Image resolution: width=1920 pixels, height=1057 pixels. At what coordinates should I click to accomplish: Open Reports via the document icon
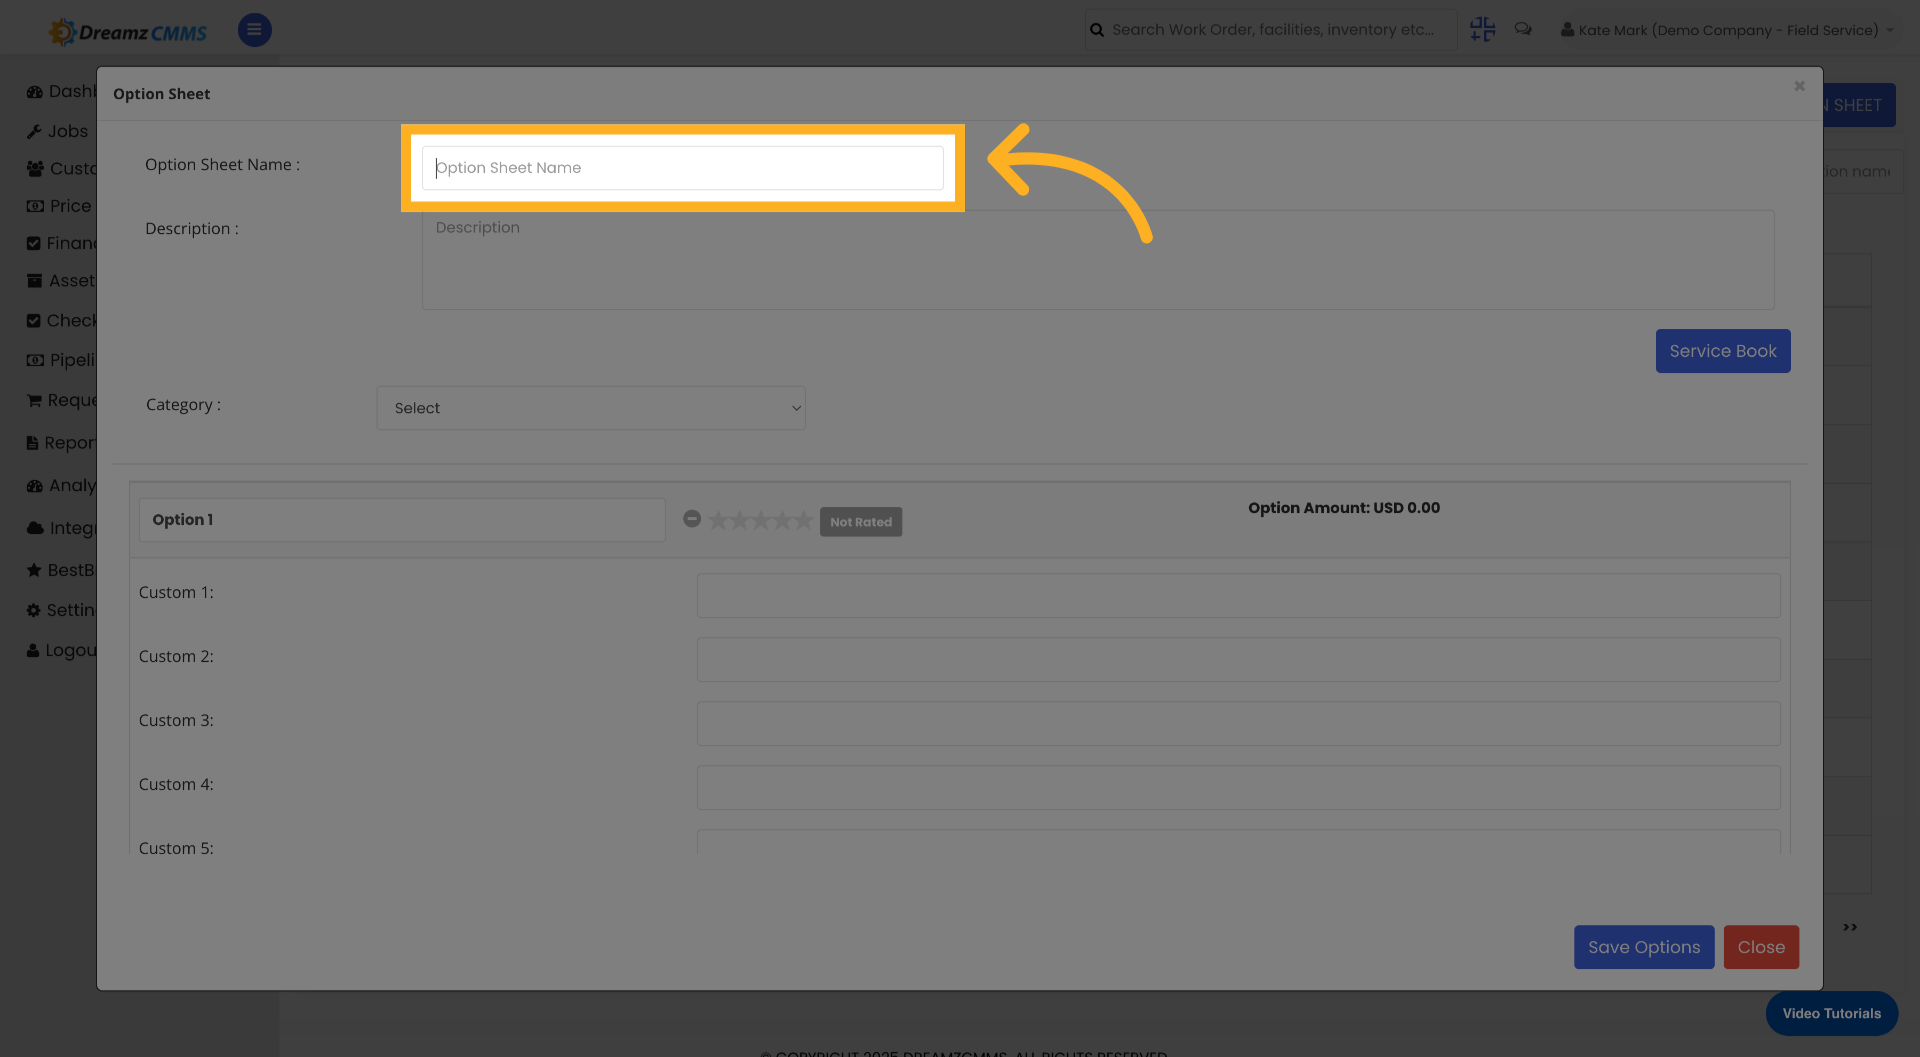[x=33, y=442]
